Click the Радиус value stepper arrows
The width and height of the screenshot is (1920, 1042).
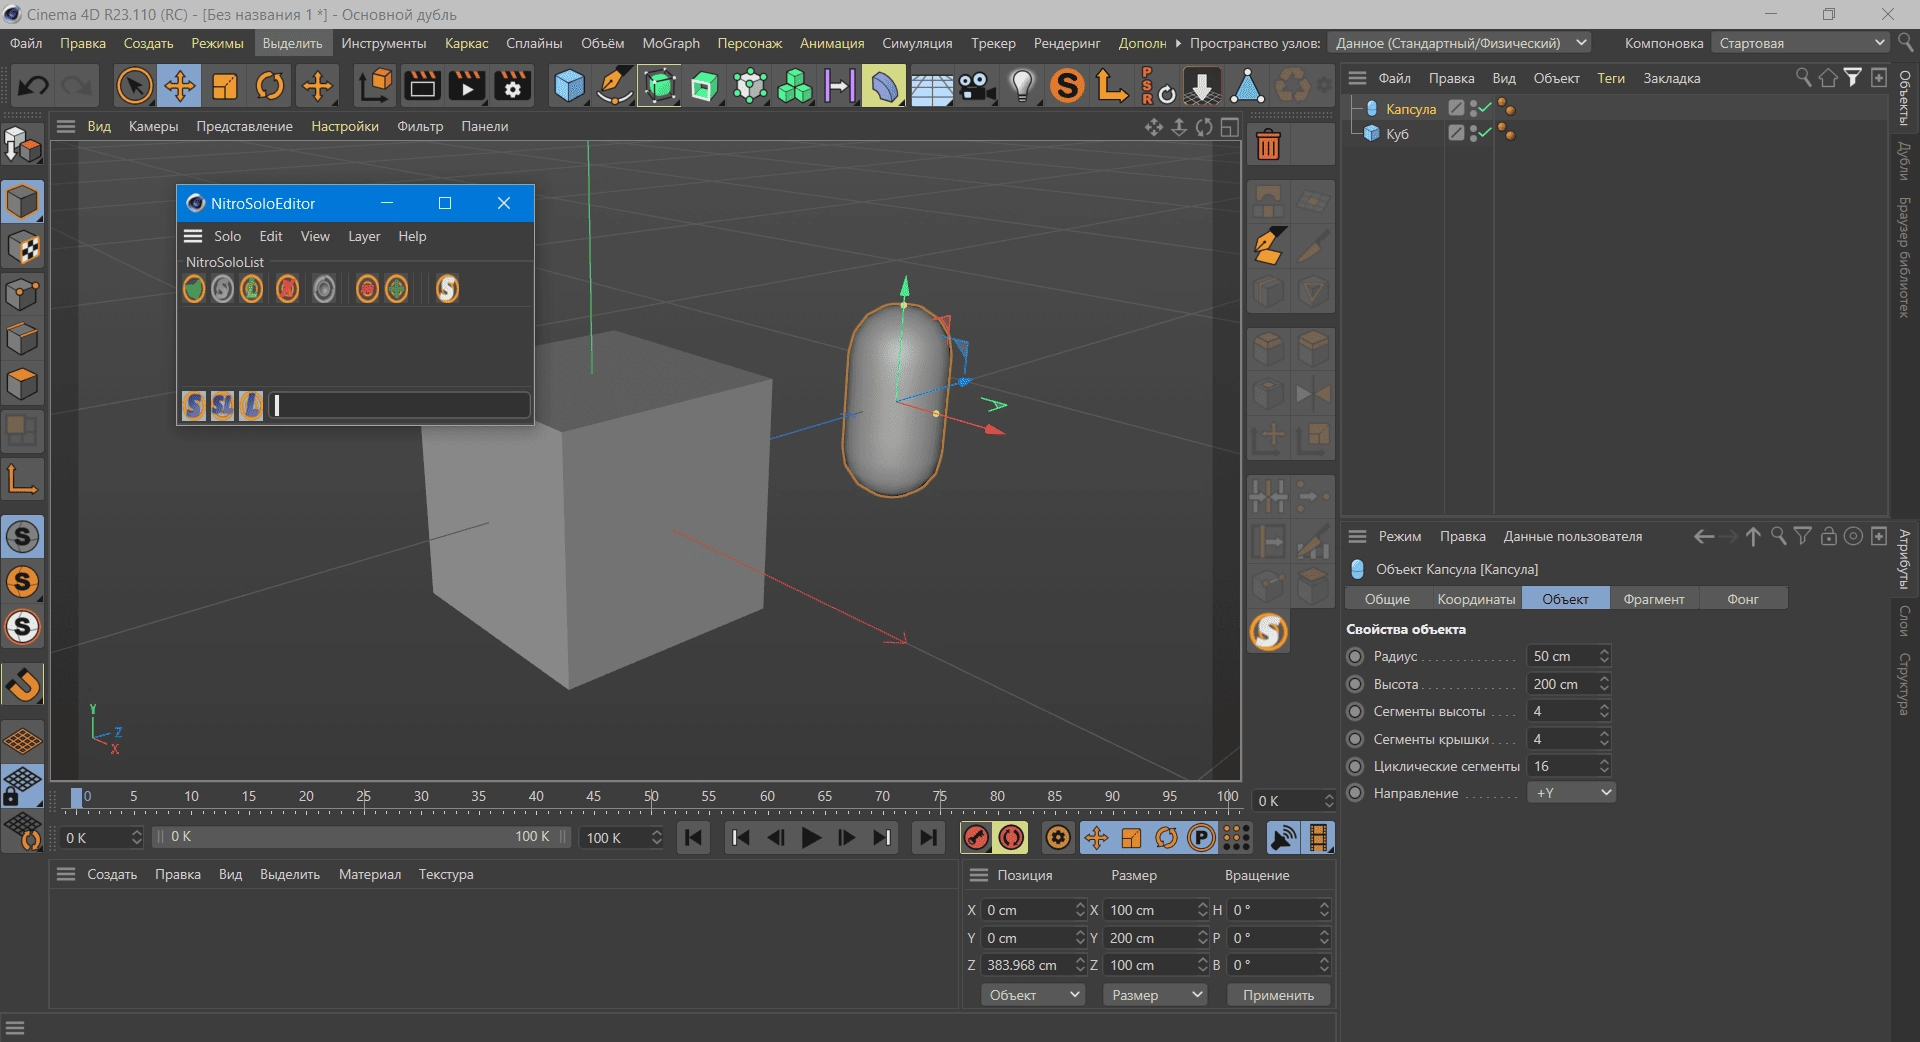coord(1604,656)
